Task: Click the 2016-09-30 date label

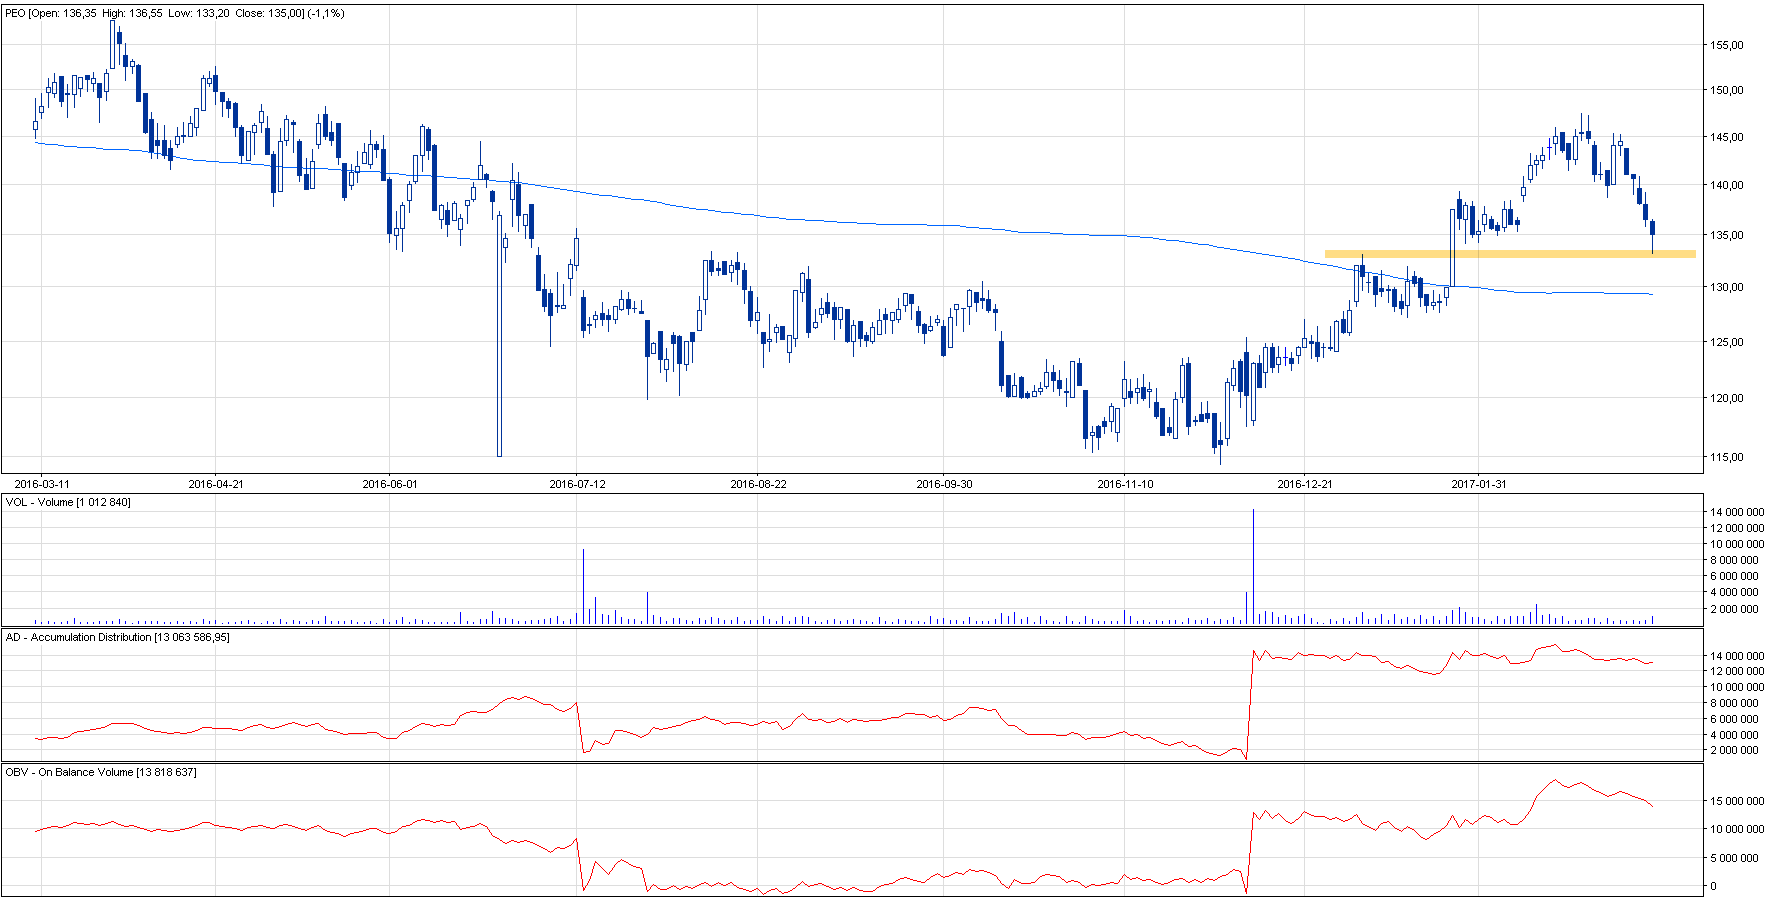Action: [944, 484]
